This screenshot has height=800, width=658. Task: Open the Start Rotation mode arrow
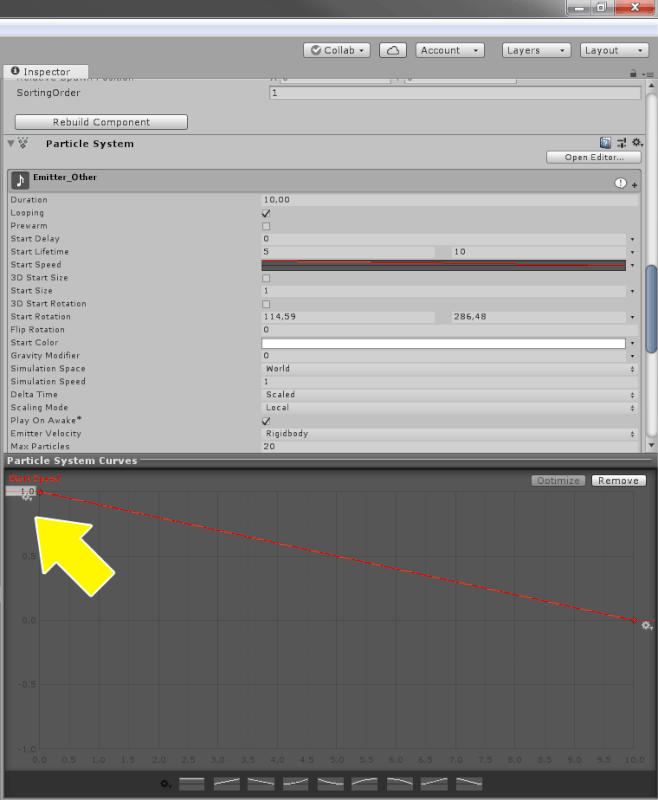pyautogui.click(x=632, y=317)
